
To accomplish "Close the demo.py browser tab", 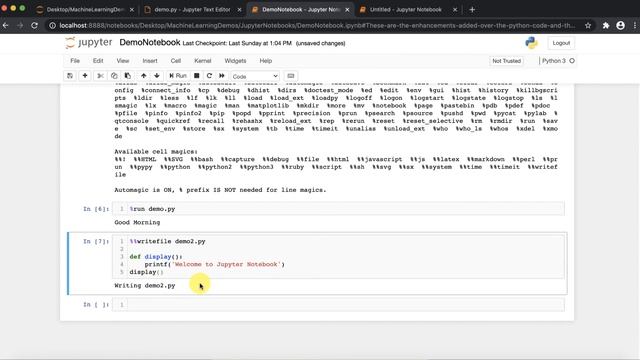I will pos(239,9).
